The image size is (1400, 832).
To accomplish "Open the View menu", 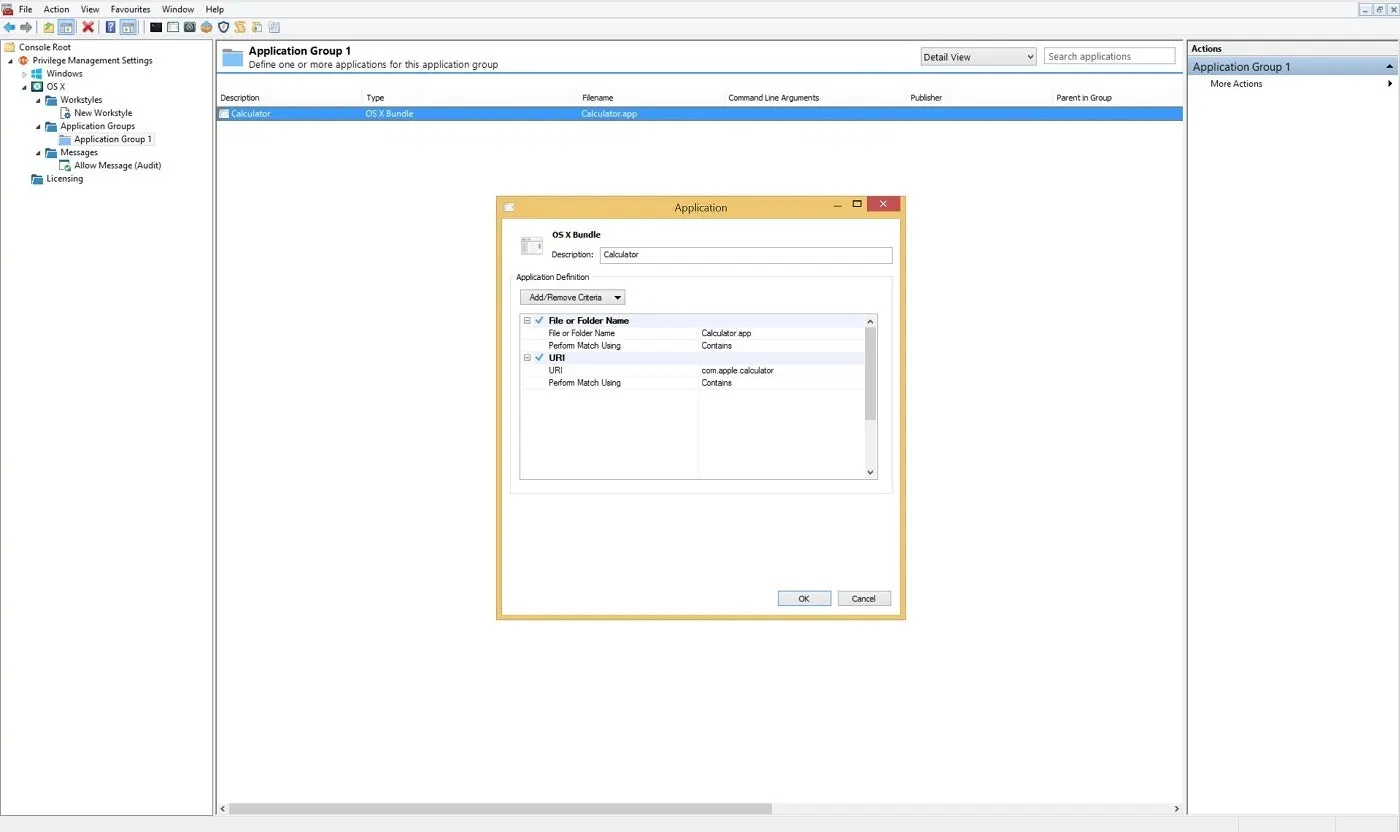I will [90, 9].
